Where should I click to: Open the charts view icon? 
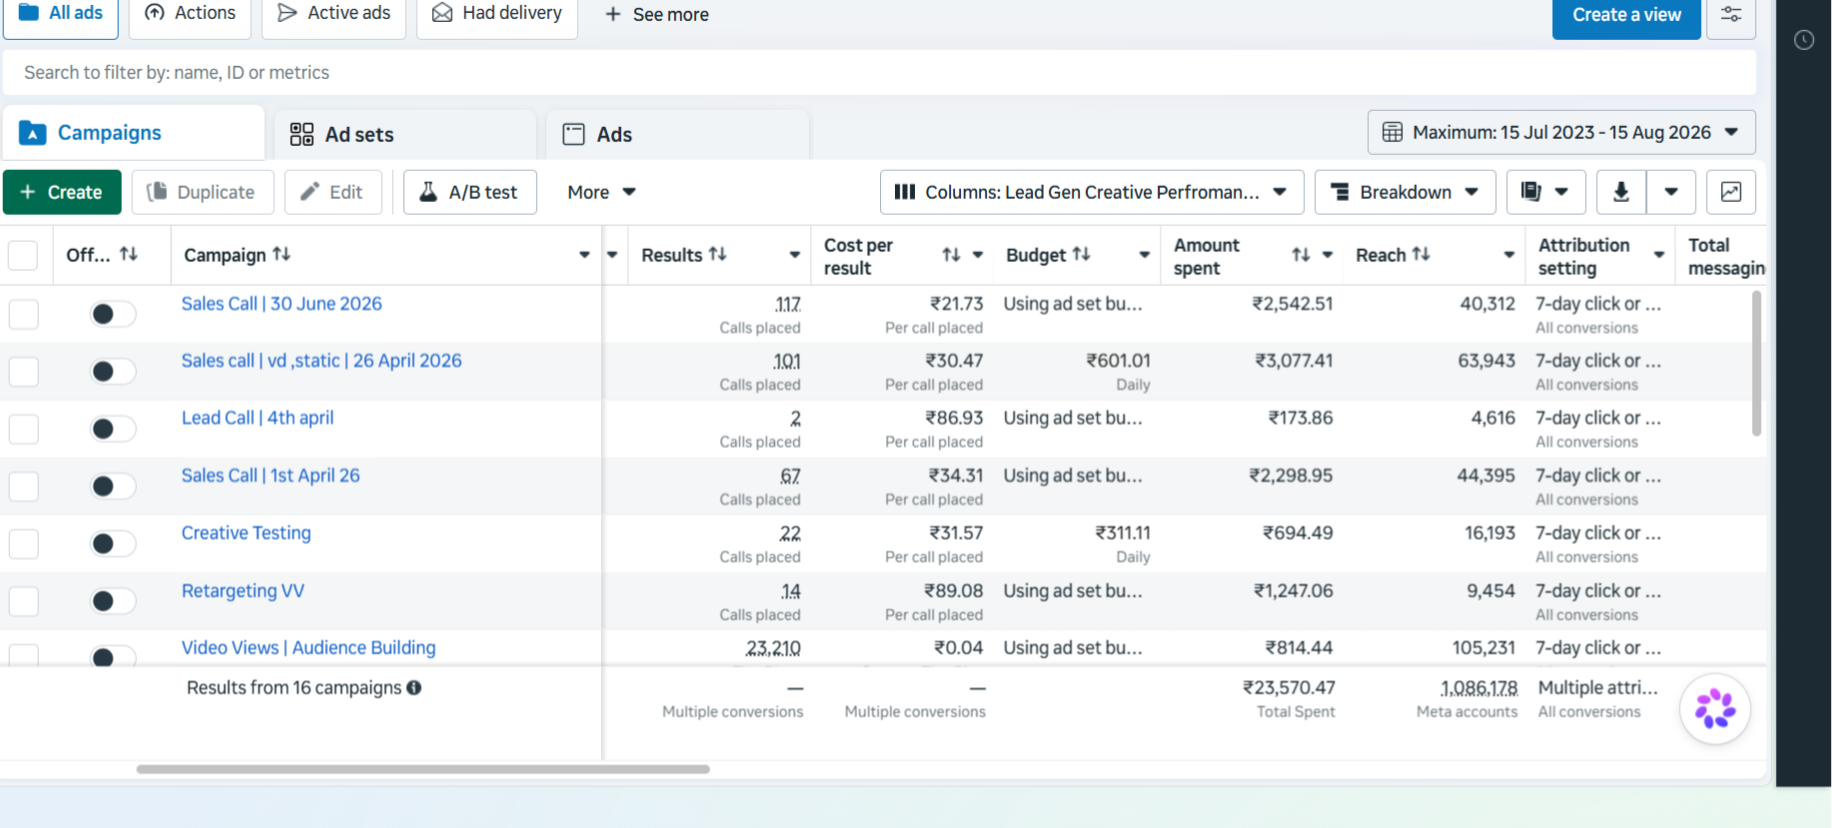(1730, 192)
